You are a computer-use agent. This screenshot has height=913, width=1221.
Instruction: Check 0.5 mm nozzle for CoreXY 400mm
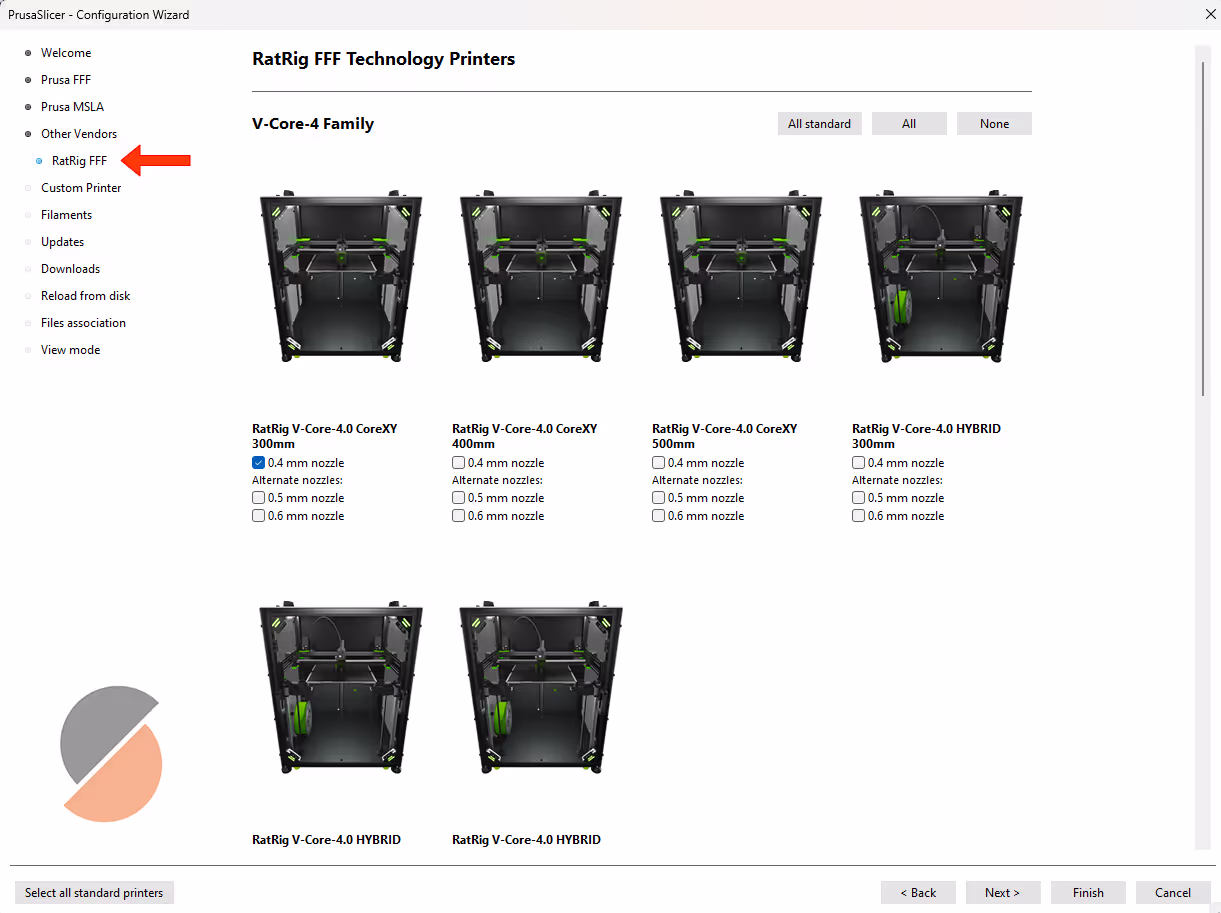459,498
